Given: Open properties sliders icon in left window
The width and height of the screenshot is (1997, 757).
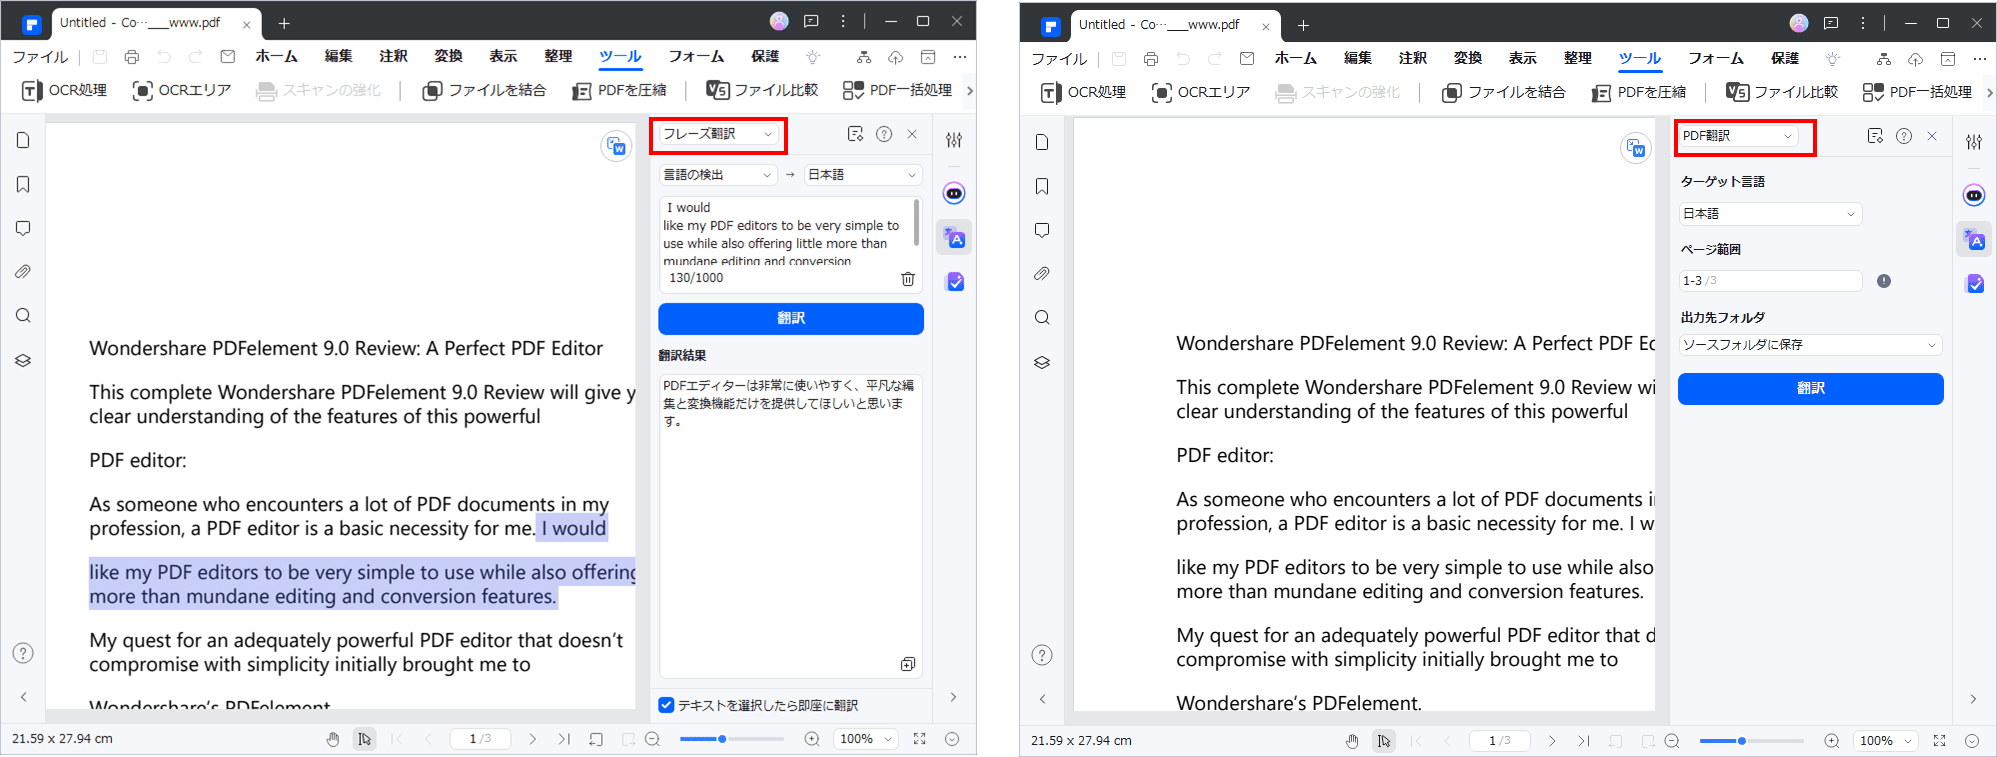Looking at the screenshot, I should pos(954,140).
